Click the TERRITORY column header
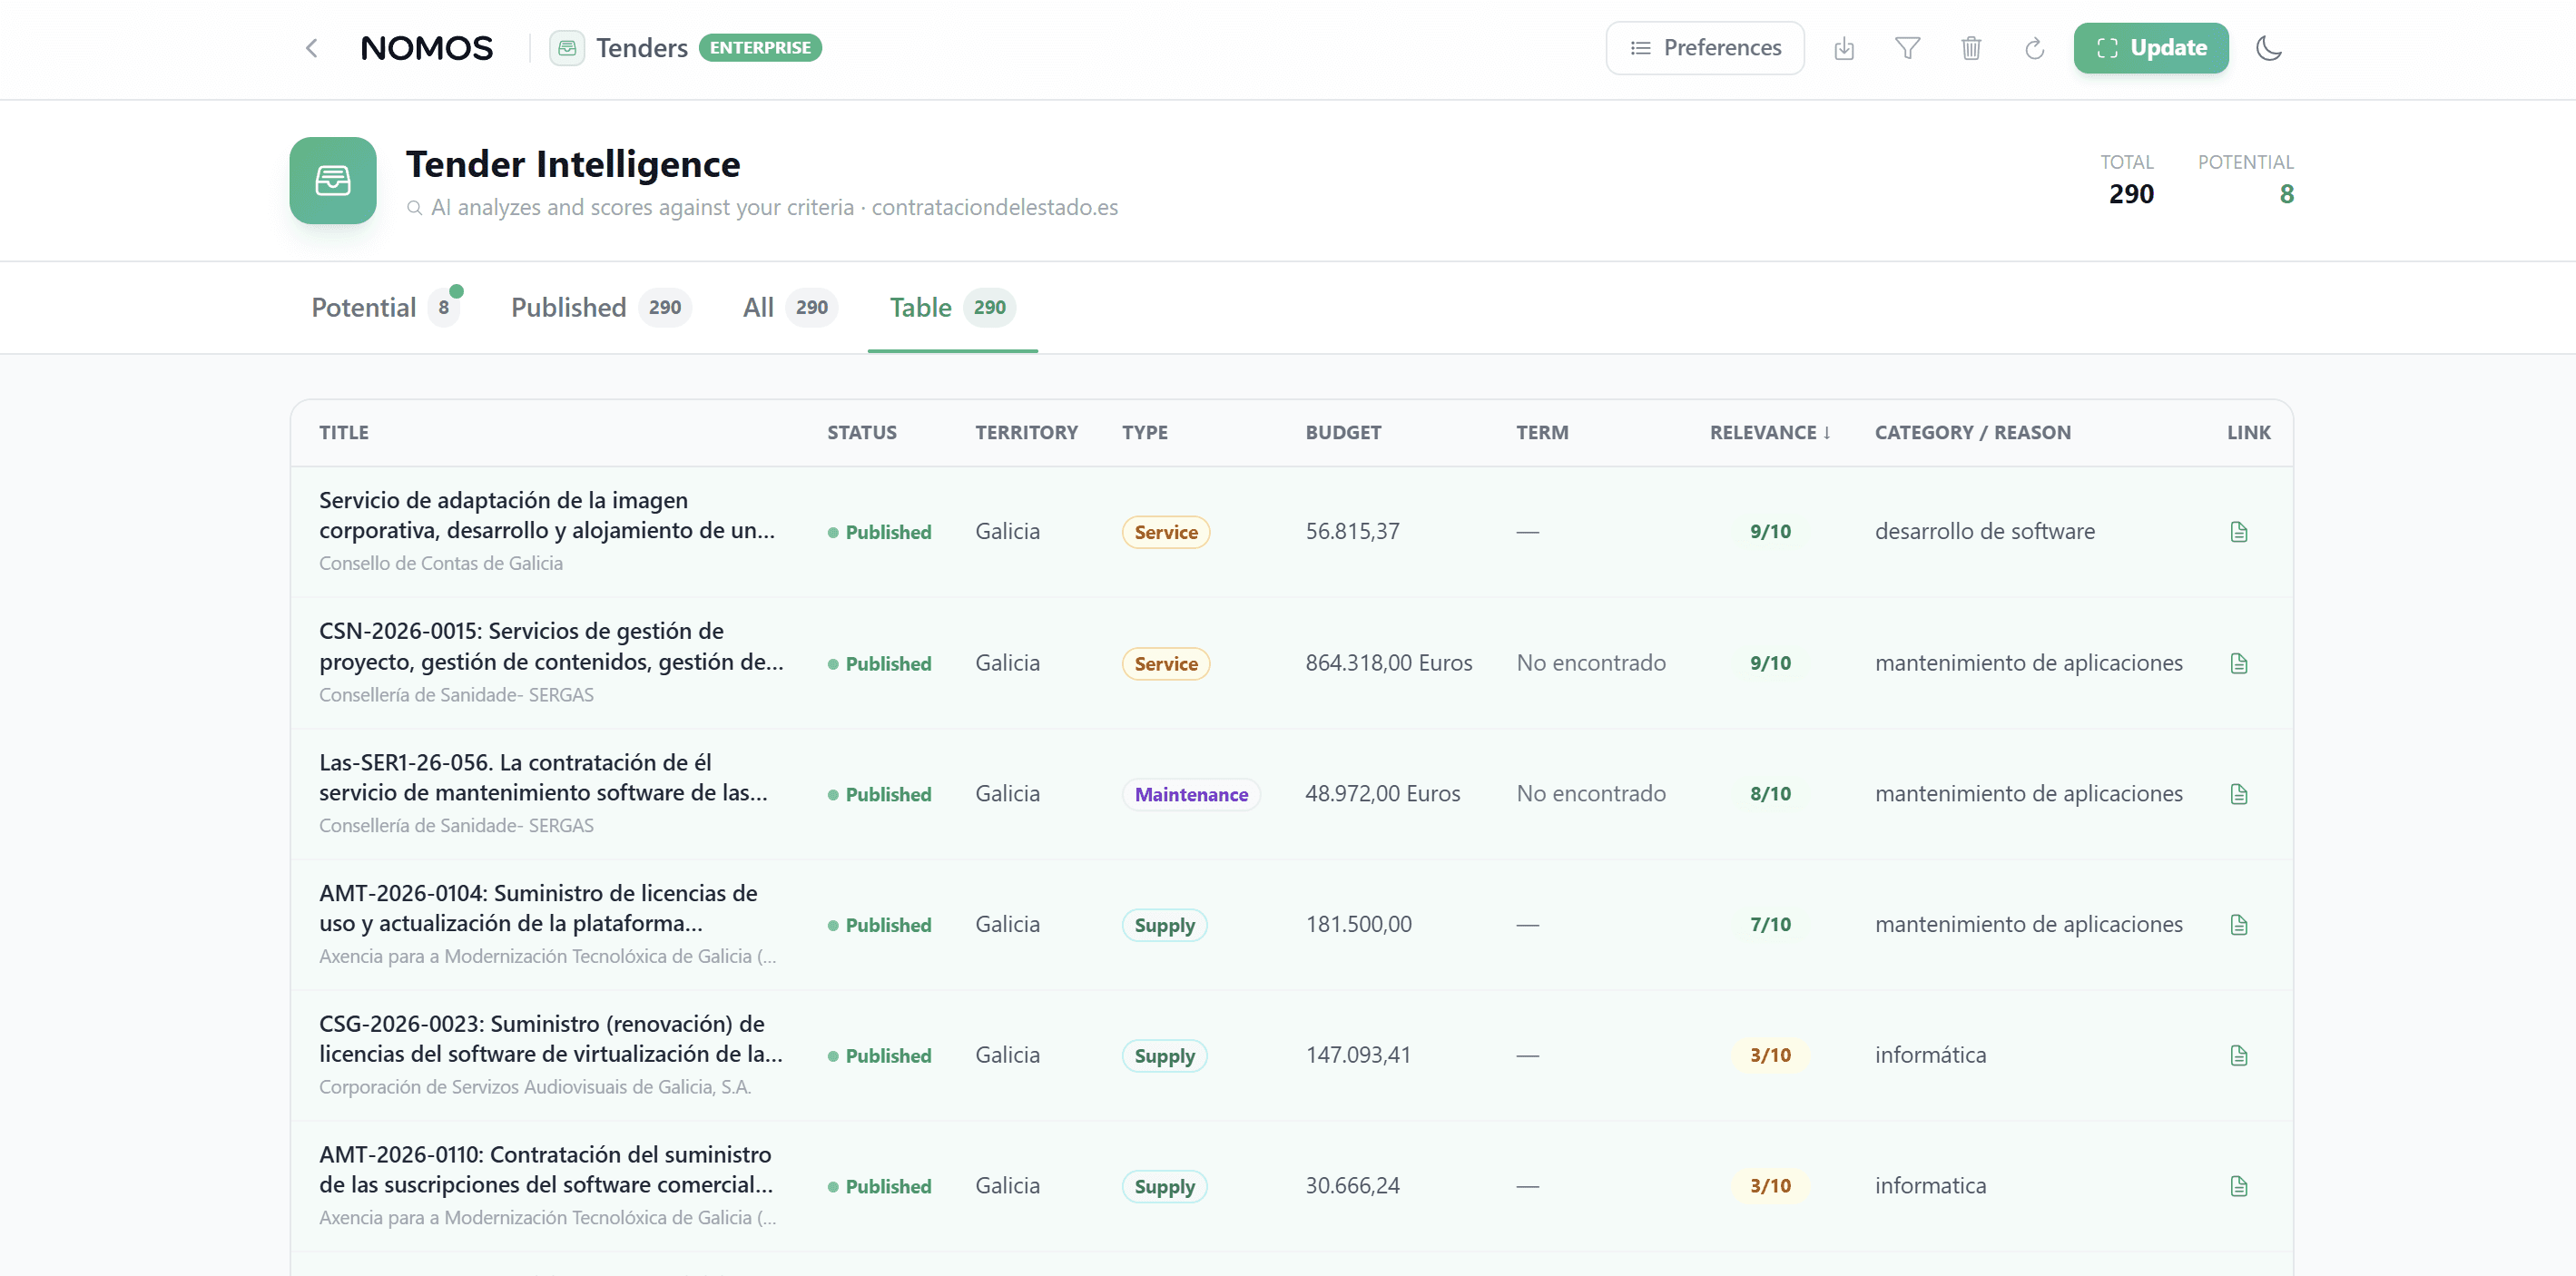 click(1027, 433)
